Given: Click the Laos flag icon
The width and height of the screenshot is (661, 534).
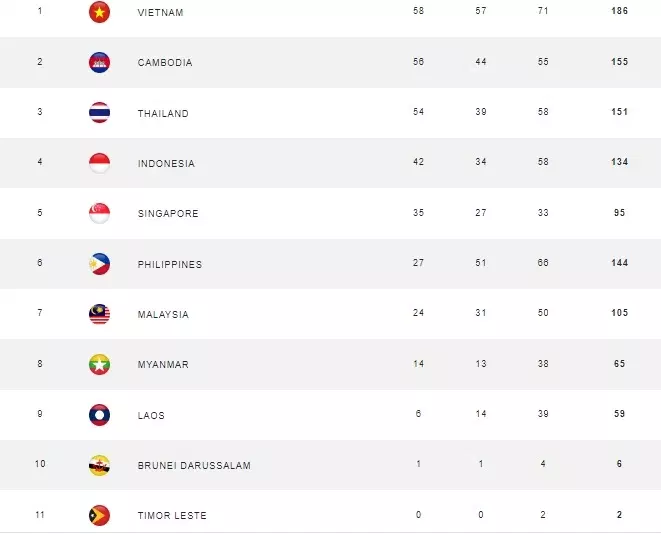Looking at the screenshot, I should point(99,415).
